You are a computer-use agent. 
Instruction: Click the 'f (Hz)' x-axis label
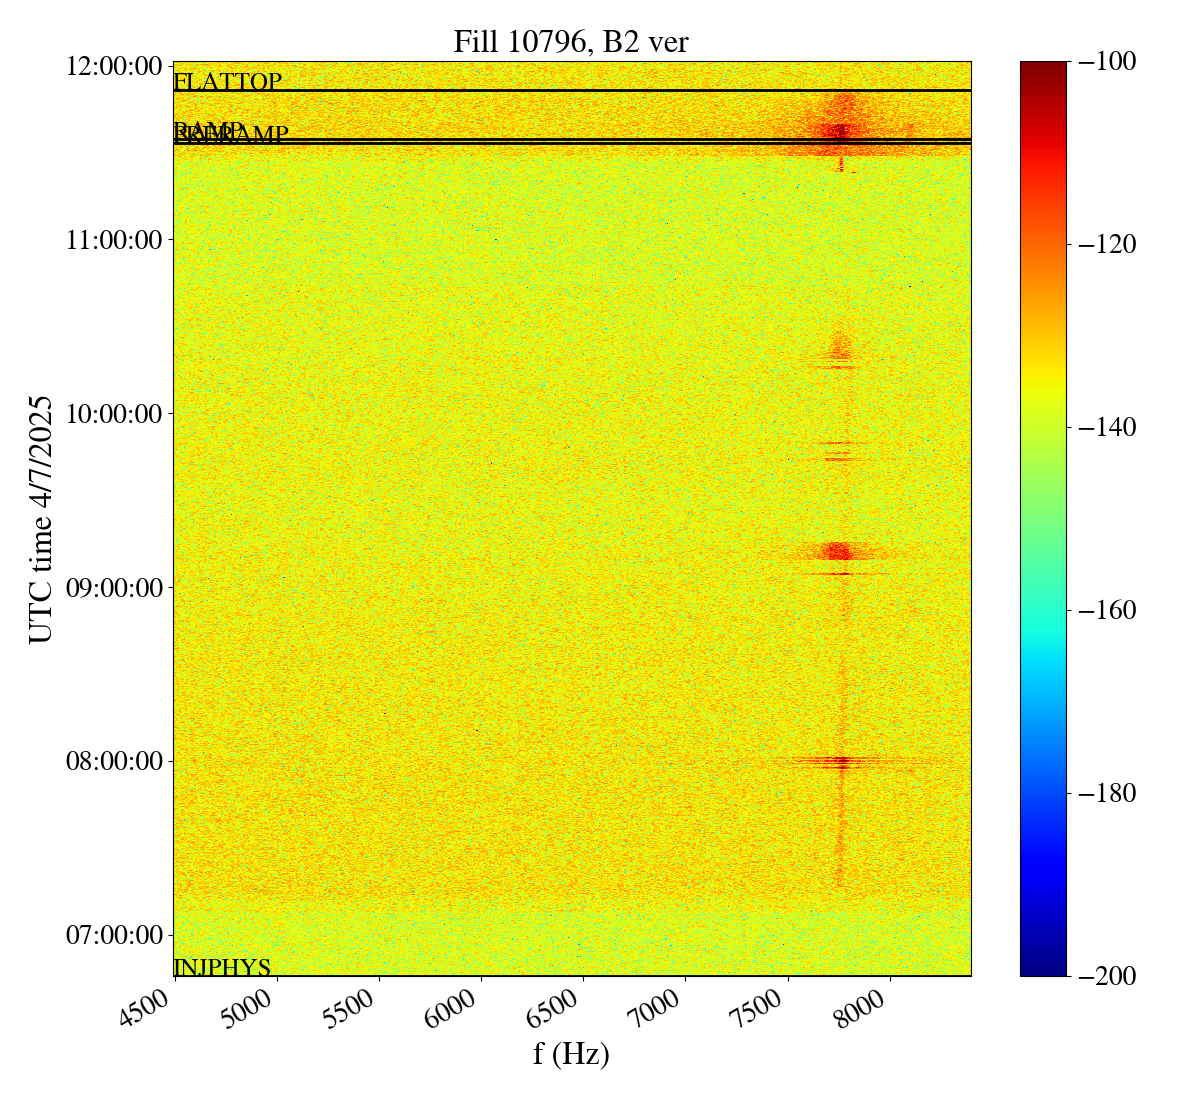point(571,1053)
